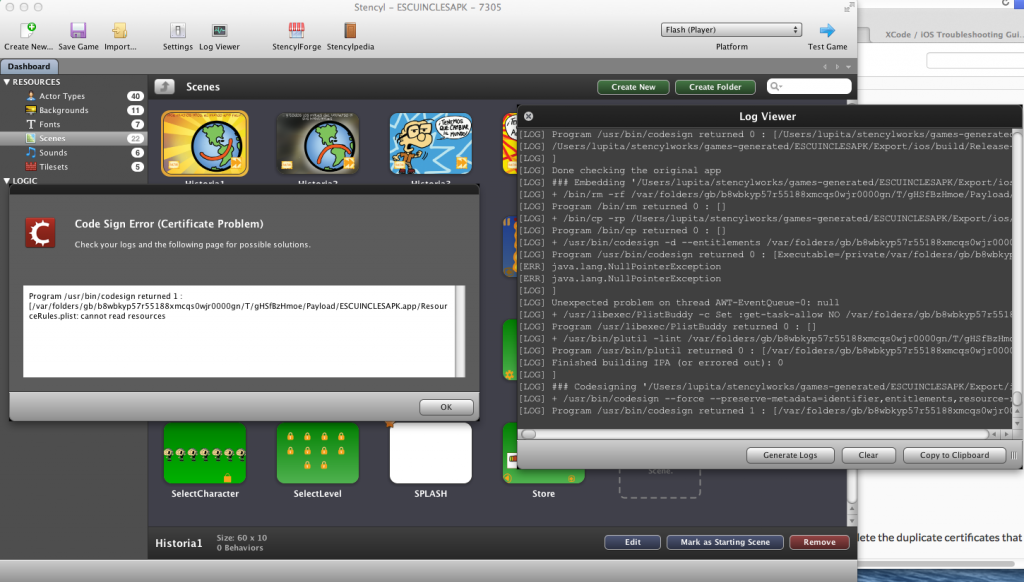The width and height of the screenshot is (1024, 582).
Task: Focus the Scenes search field
Action: click(x=809, y=86)
